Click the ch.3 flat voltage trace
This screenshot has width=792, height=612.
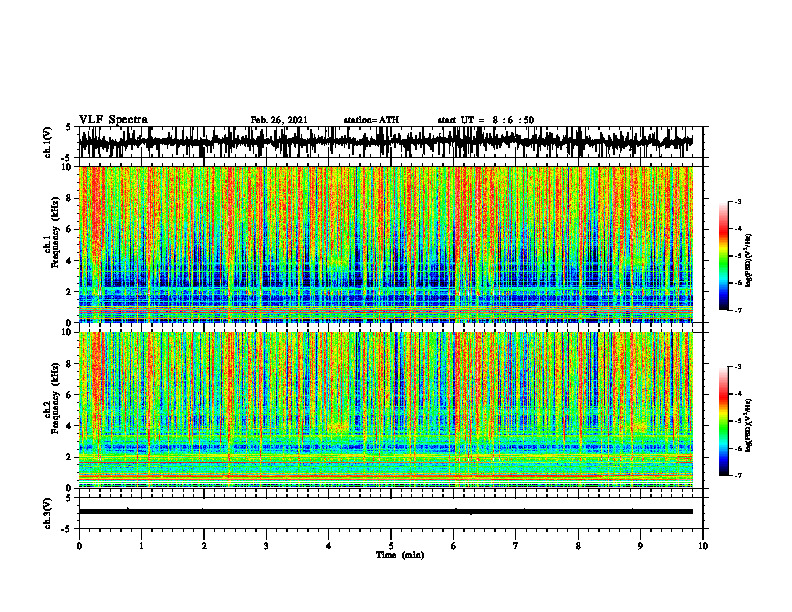point(386,512)
